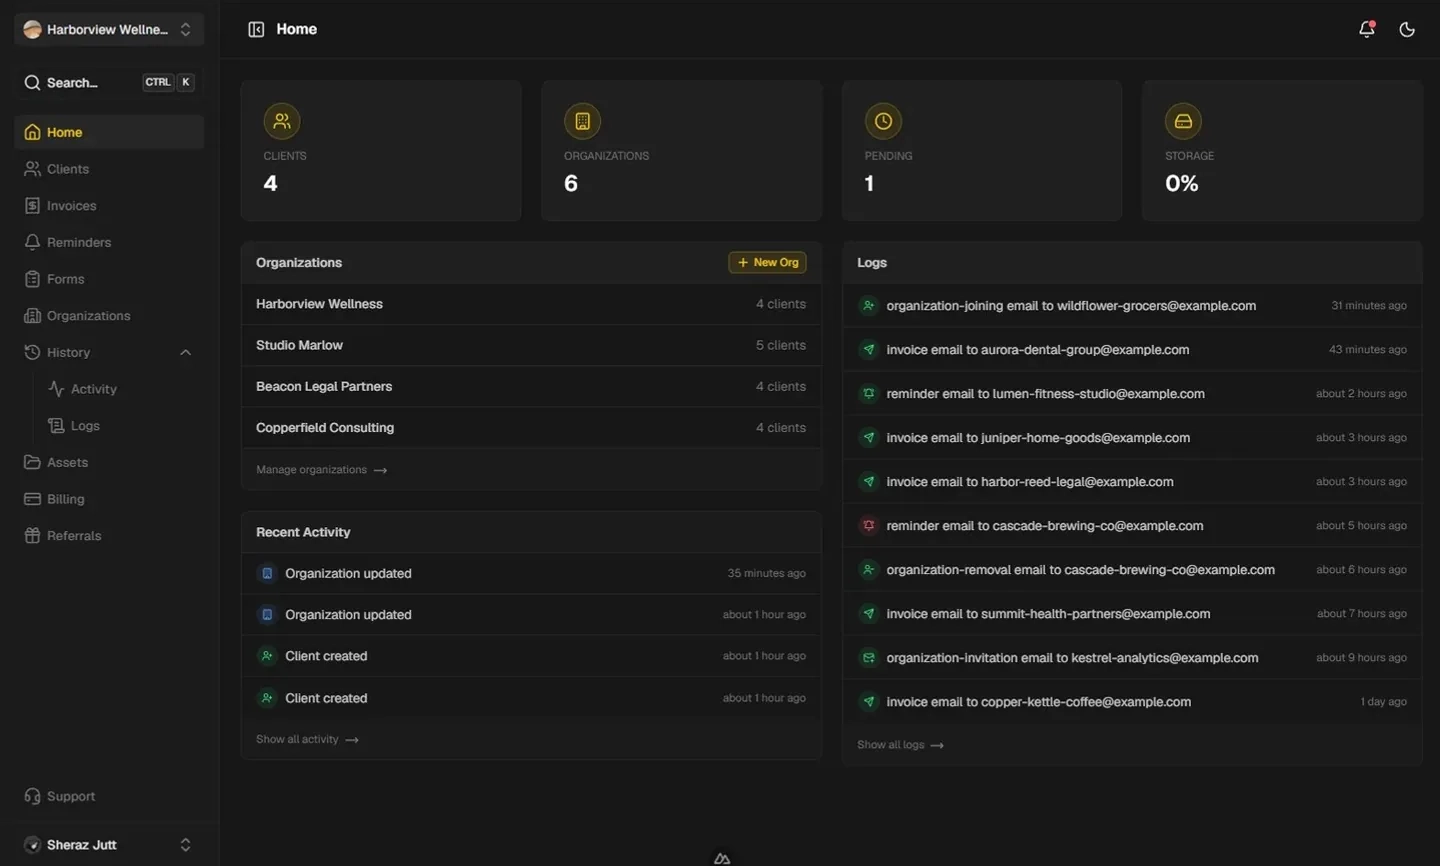The image size is (1440, 866).
Task: Open Copperfield Consulting organization row
Action: point(531,427)
